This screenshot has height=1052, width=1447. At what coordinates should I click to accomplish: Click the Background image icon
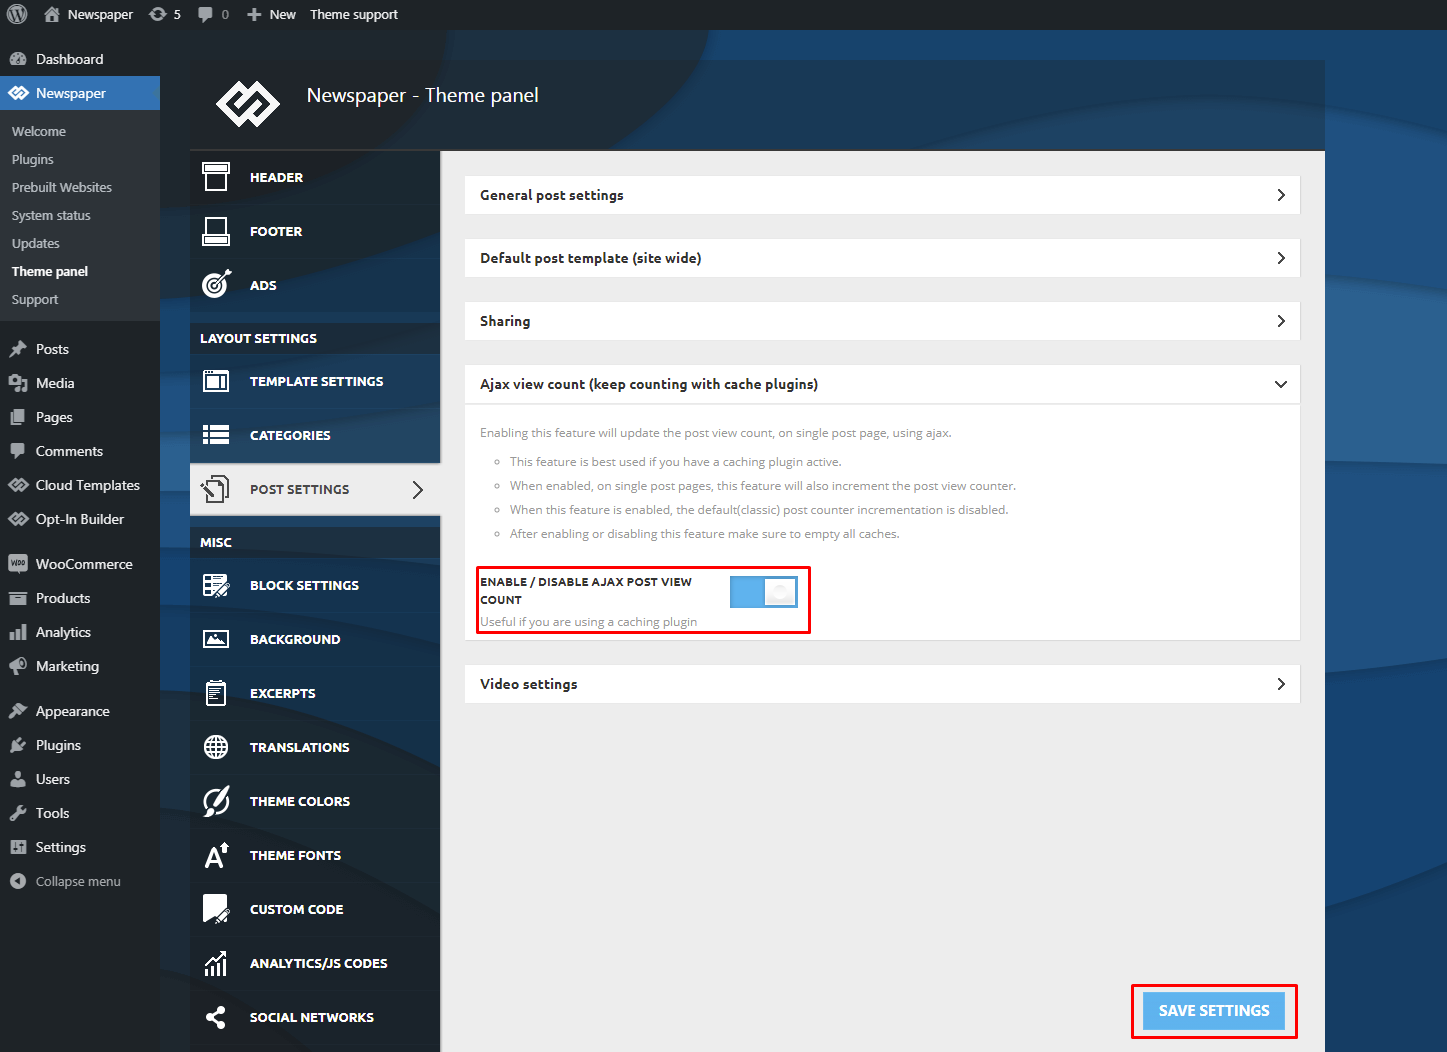216,639
